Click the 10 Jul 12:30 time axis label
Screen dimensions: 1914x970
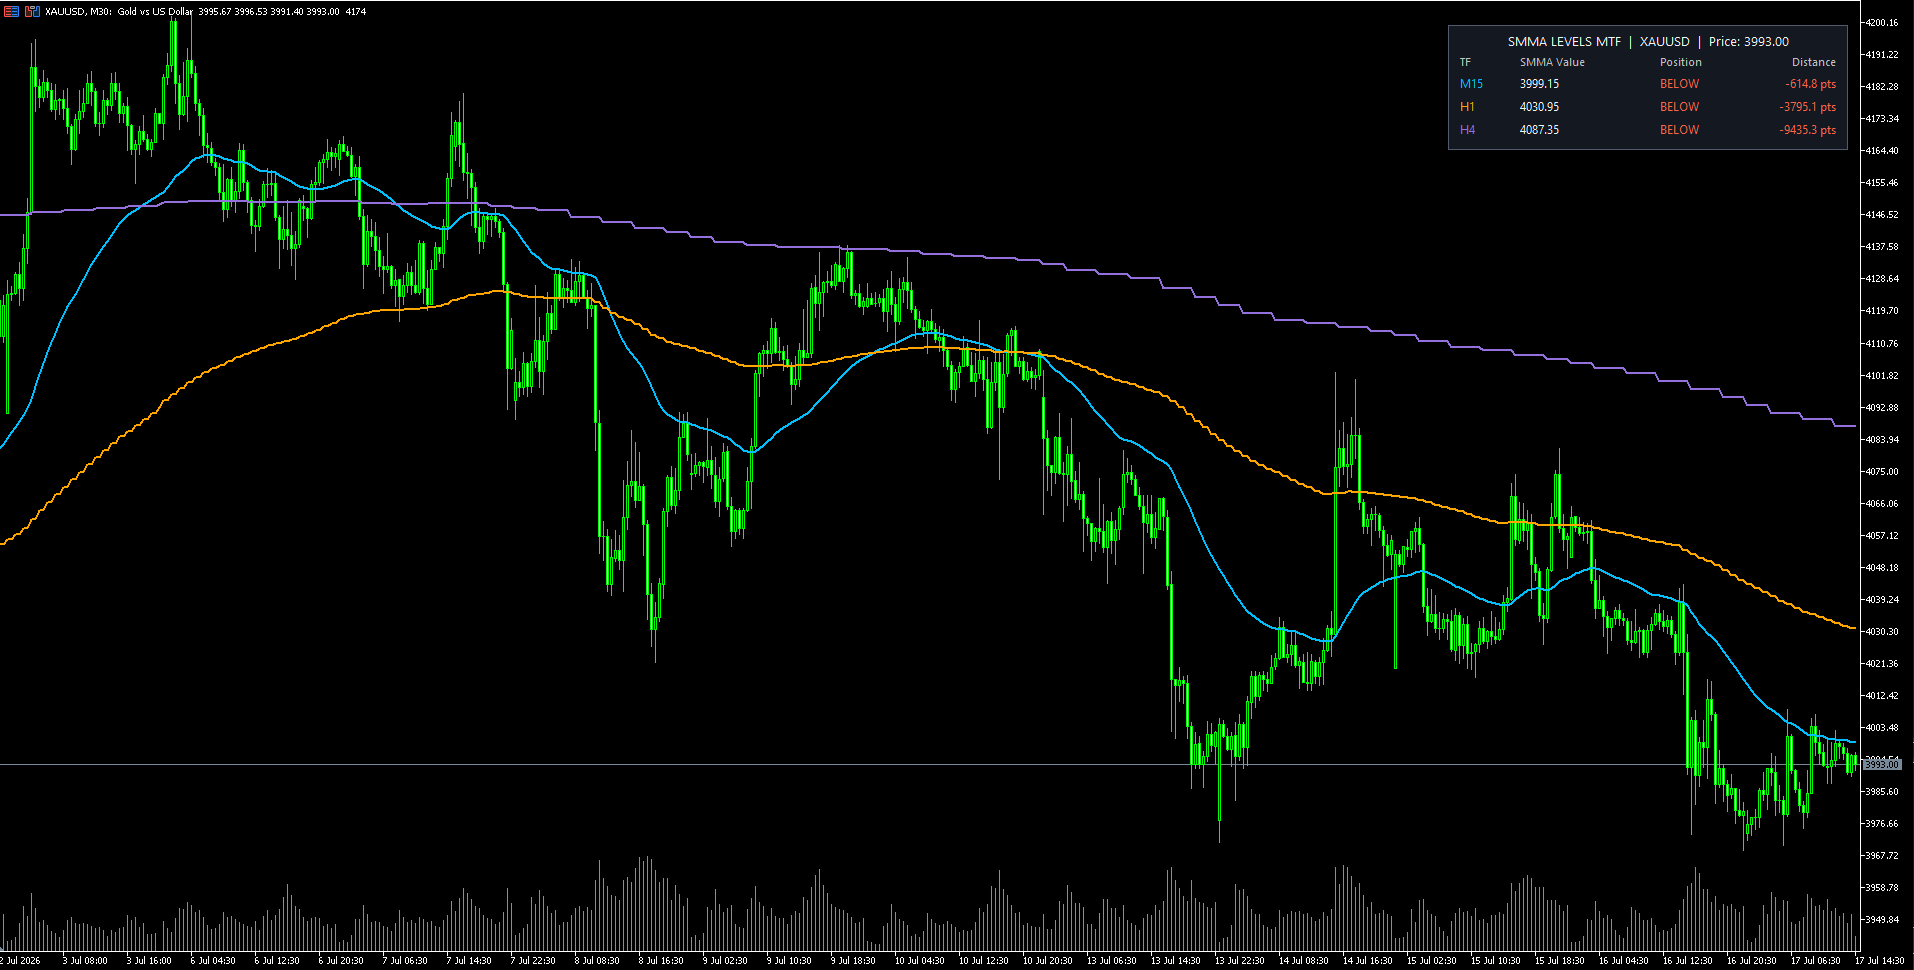(x=983, y=961)
